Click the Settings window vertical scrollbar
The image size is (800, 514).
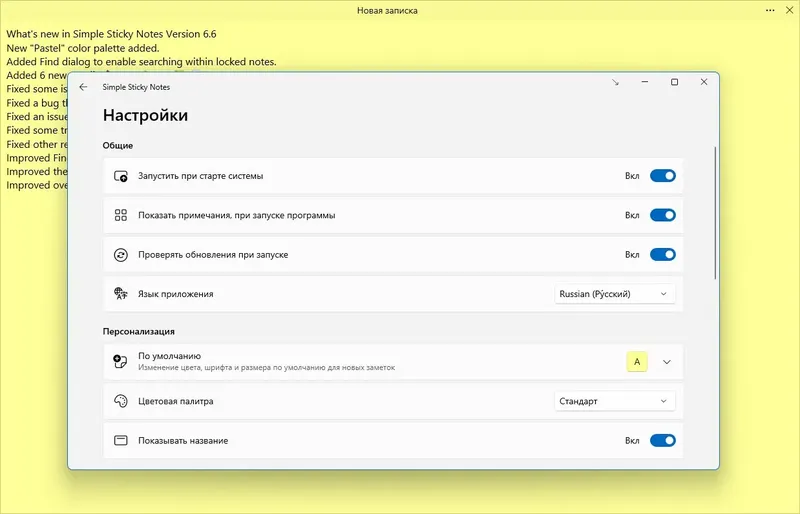coord(715,213)
